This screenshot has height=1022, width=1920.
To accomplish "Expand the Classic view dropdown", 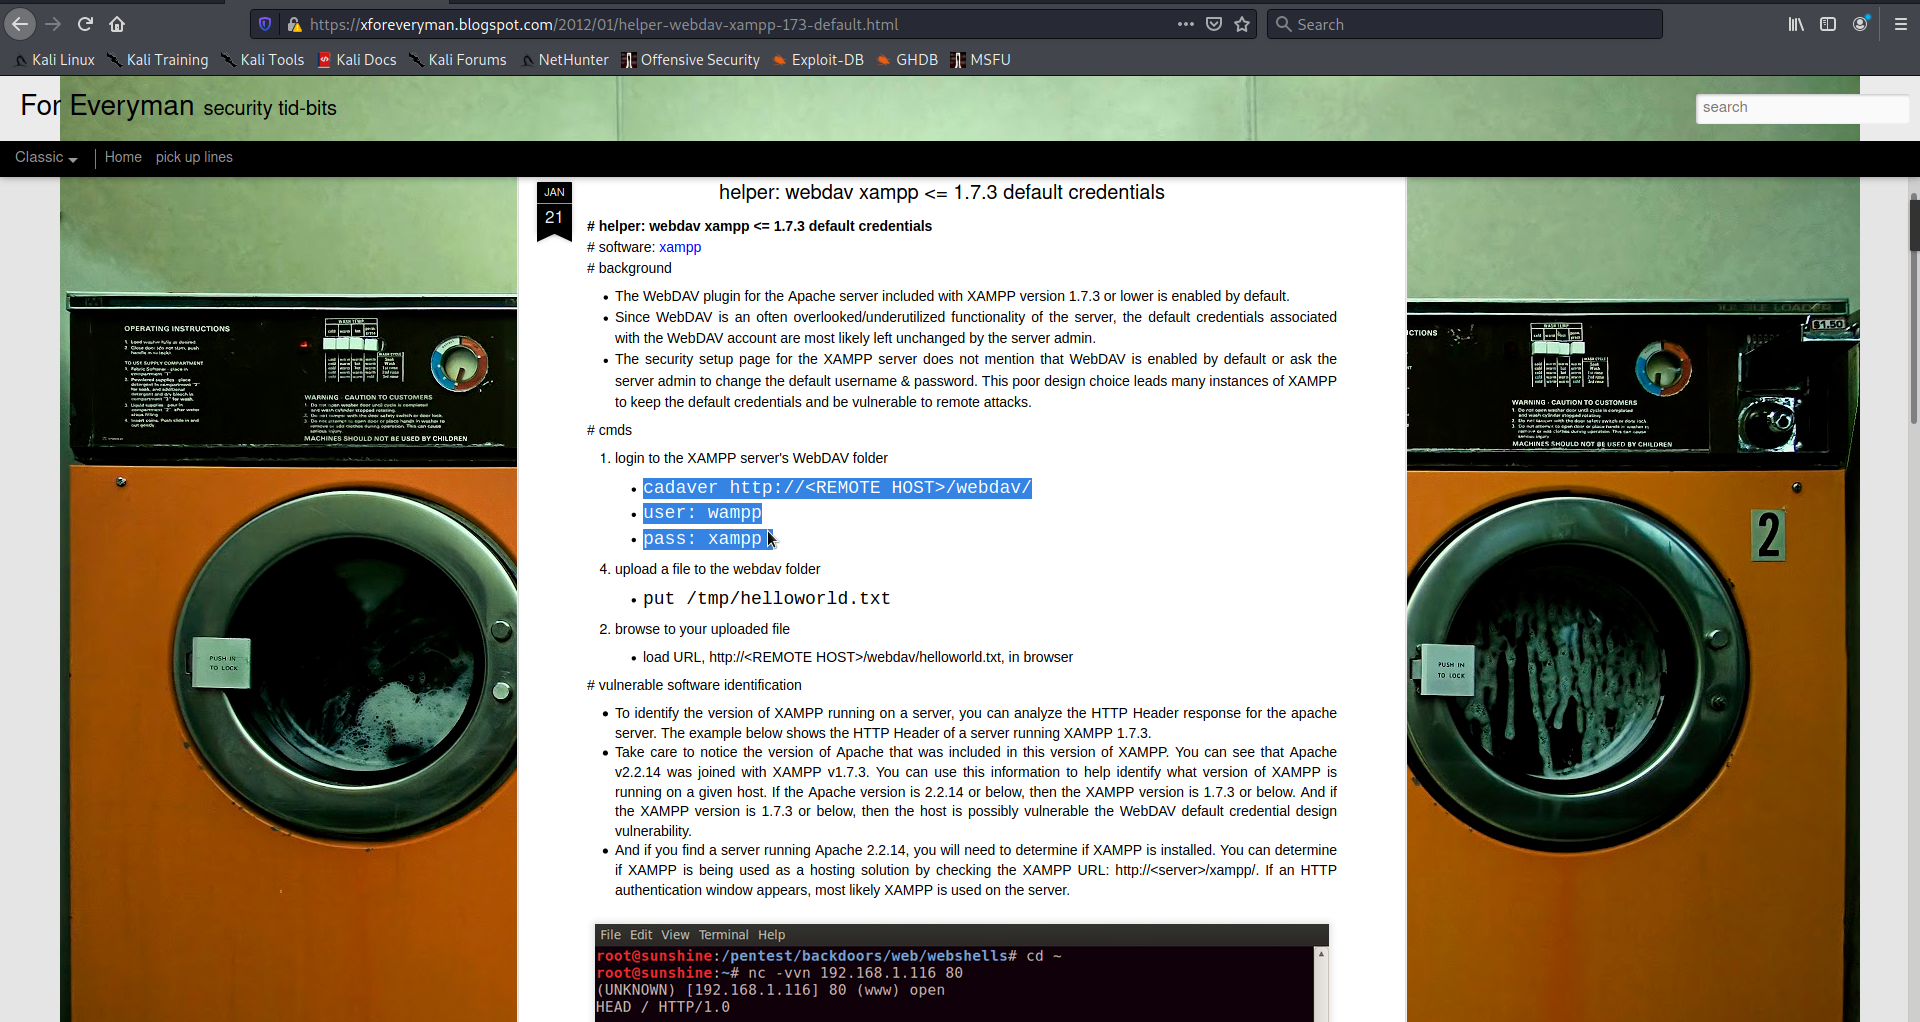I will pyautogui.click(x=46, y=157).
